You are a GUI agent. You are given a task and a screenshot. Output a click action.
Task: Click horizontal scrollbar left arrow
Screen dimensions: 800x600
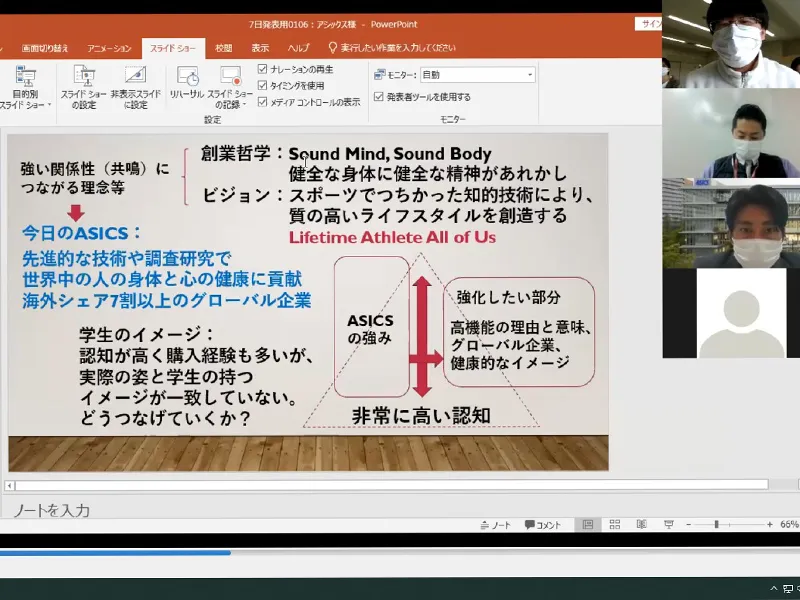point(9,485)
